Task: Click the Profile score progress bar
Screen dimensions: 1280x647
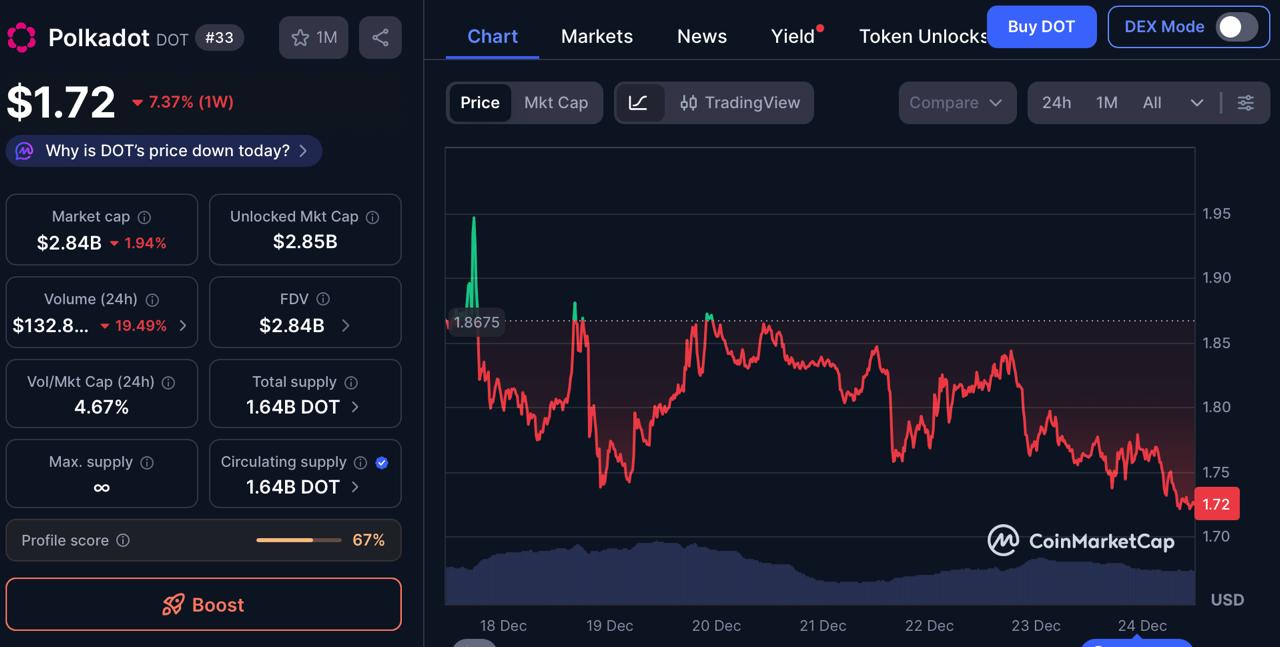Action: [x=298, y=540]
